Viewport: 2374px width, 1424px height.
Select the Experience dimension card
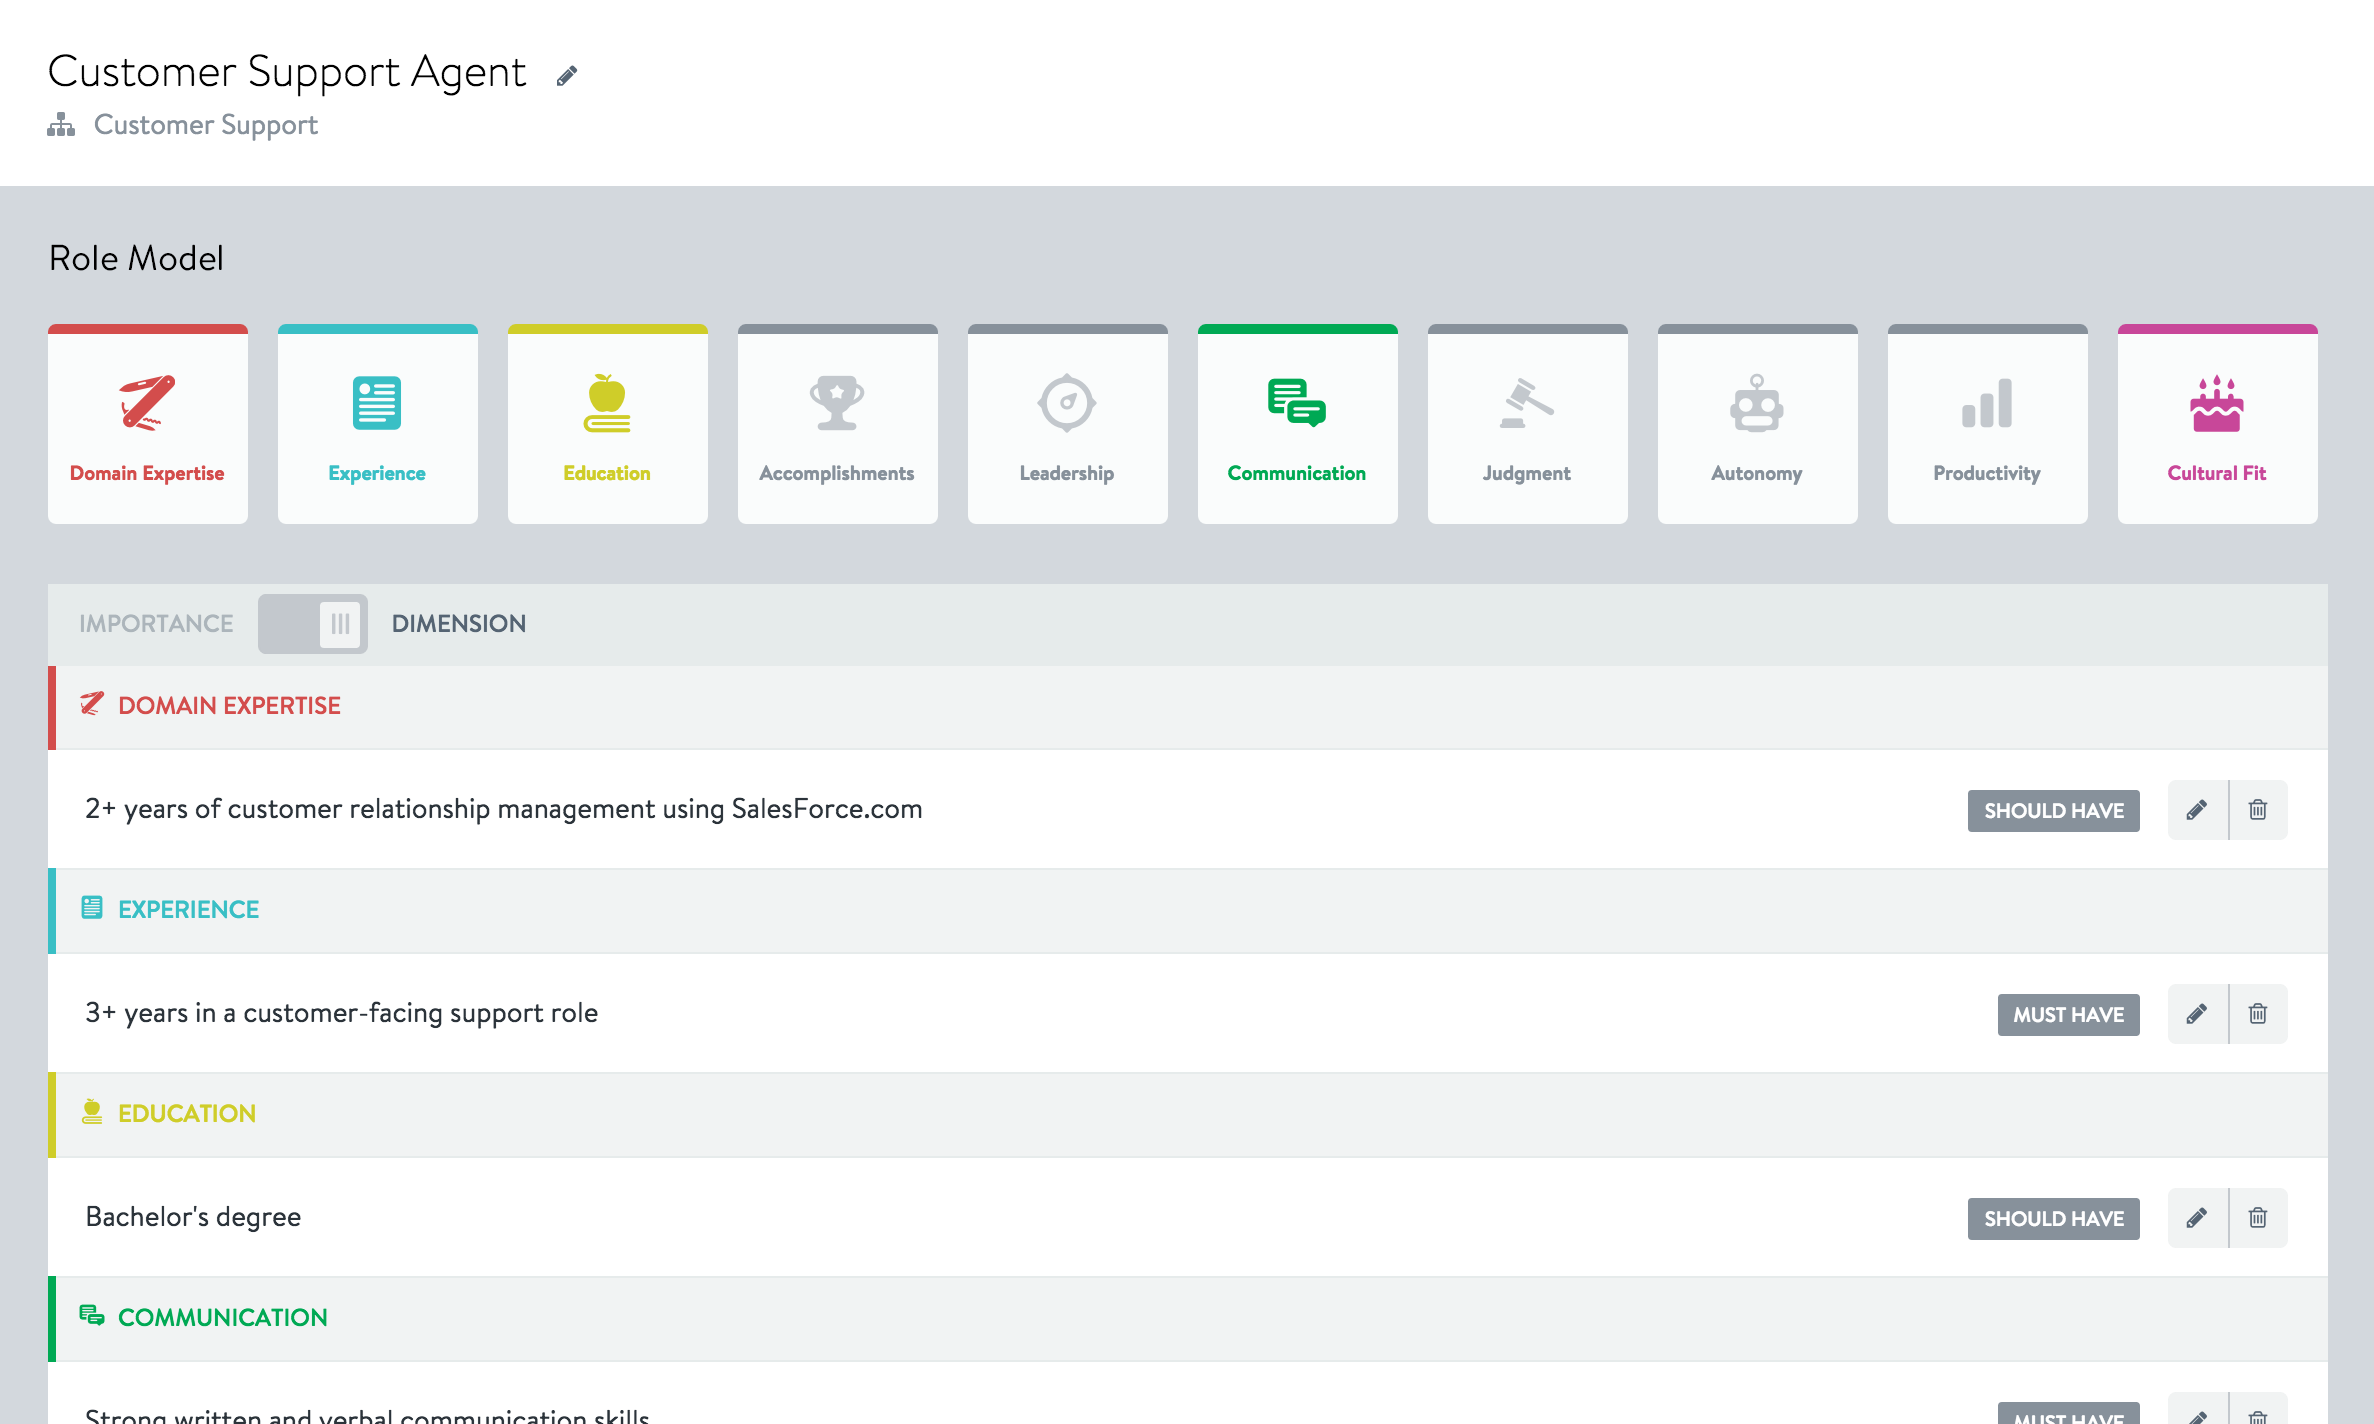[378, 425]
